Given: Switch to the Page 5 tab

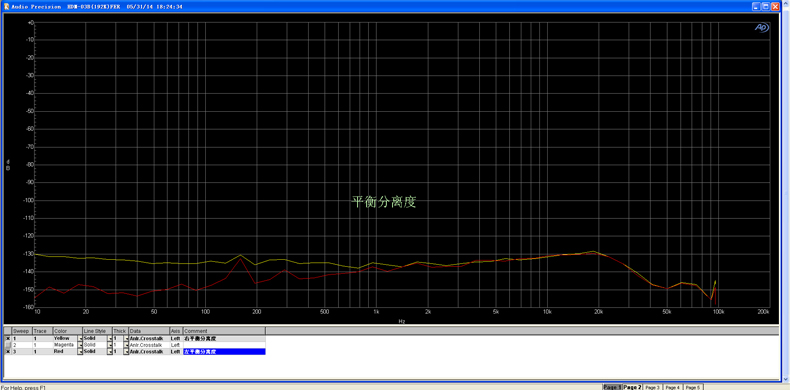Looking at the screenshot, I should tap(692, 387).
